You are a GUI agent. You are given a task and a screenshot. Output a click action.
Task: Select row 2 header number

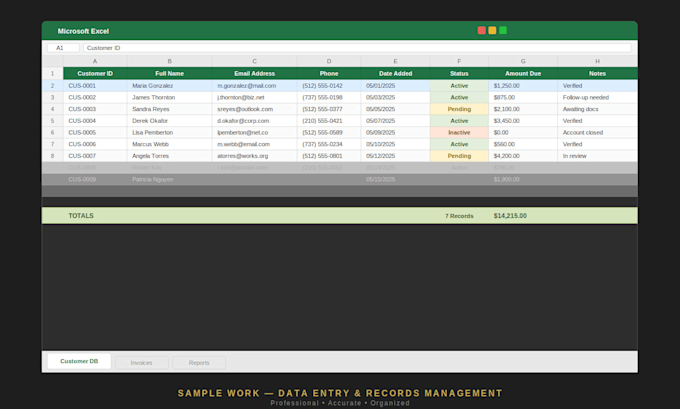pyautogui.click(x=52, y=86)
